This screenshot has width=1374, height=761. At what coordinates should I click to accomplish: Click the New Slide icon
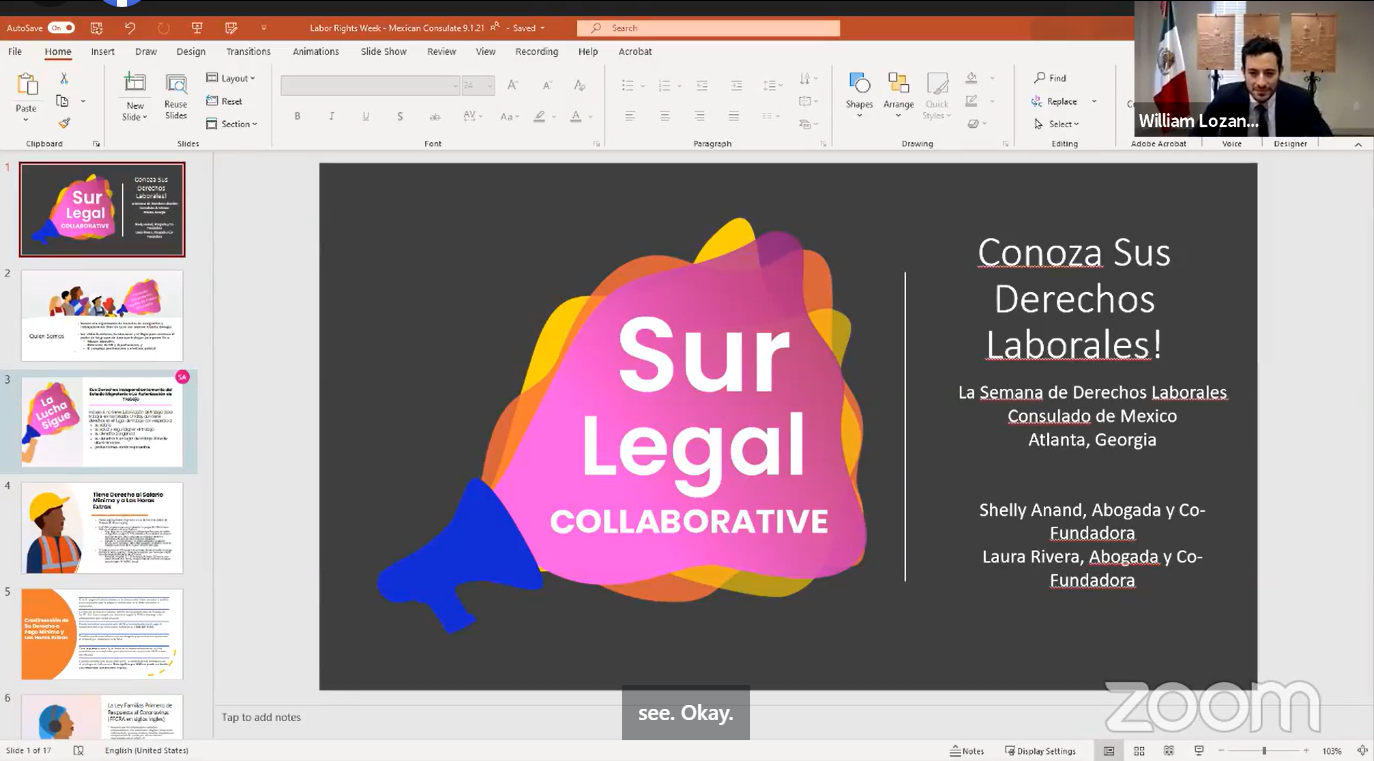pyautogui.click(x=135, y=84)
